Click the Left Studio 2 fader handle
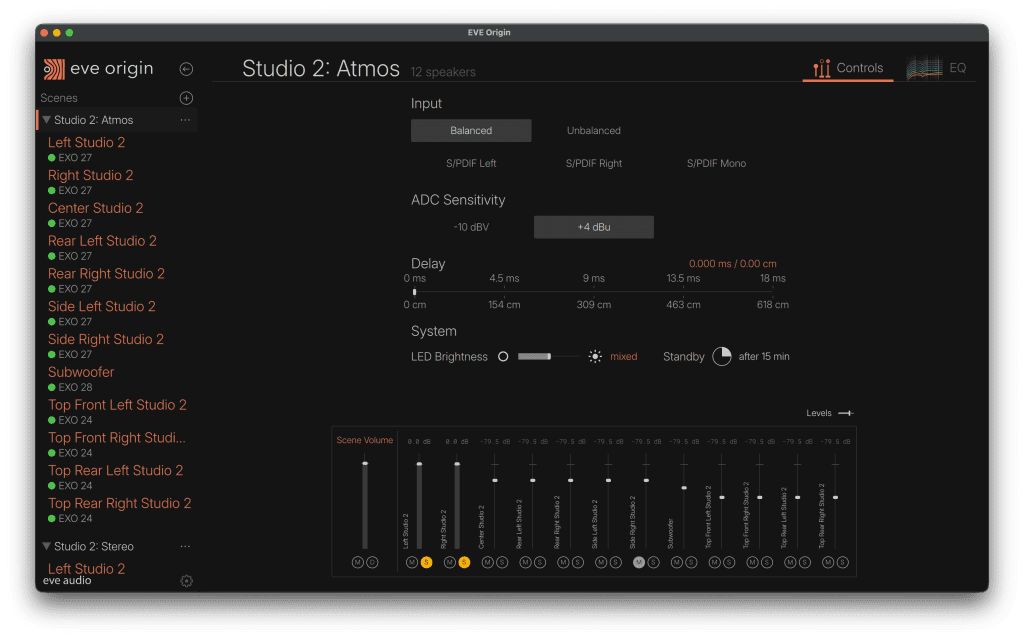This screenshot has width=1024, height=639. click(419, 464)
